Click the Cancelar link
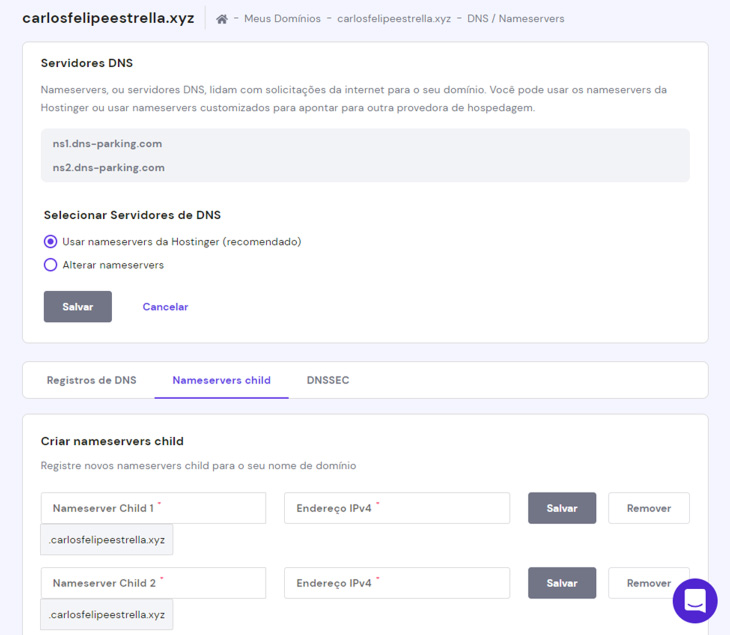The image size is (730, 635). 165,307
